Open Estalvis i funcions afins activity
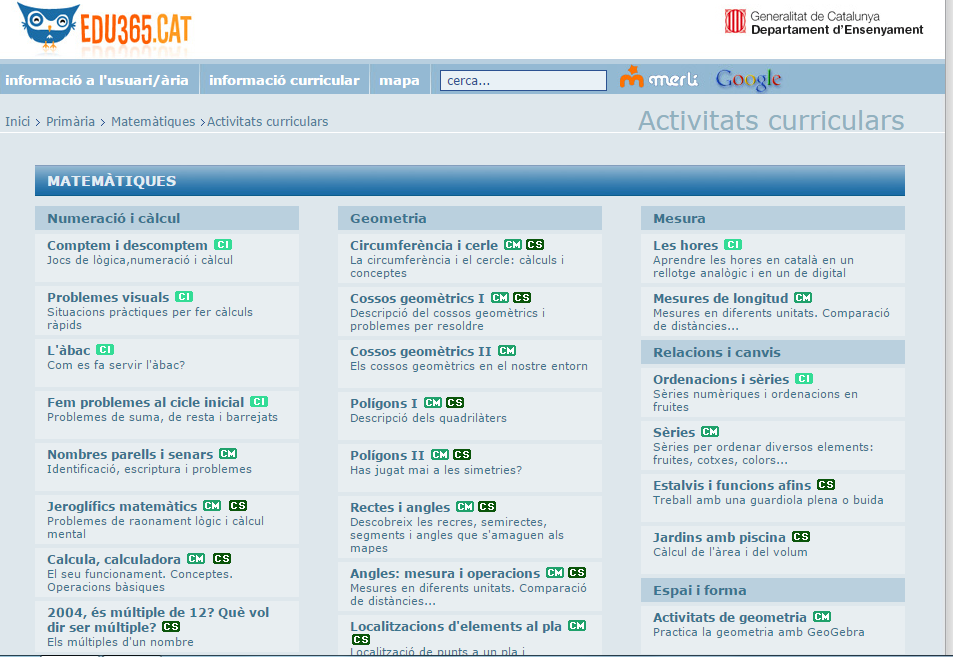The image size is (953, 657). [732, 485]
